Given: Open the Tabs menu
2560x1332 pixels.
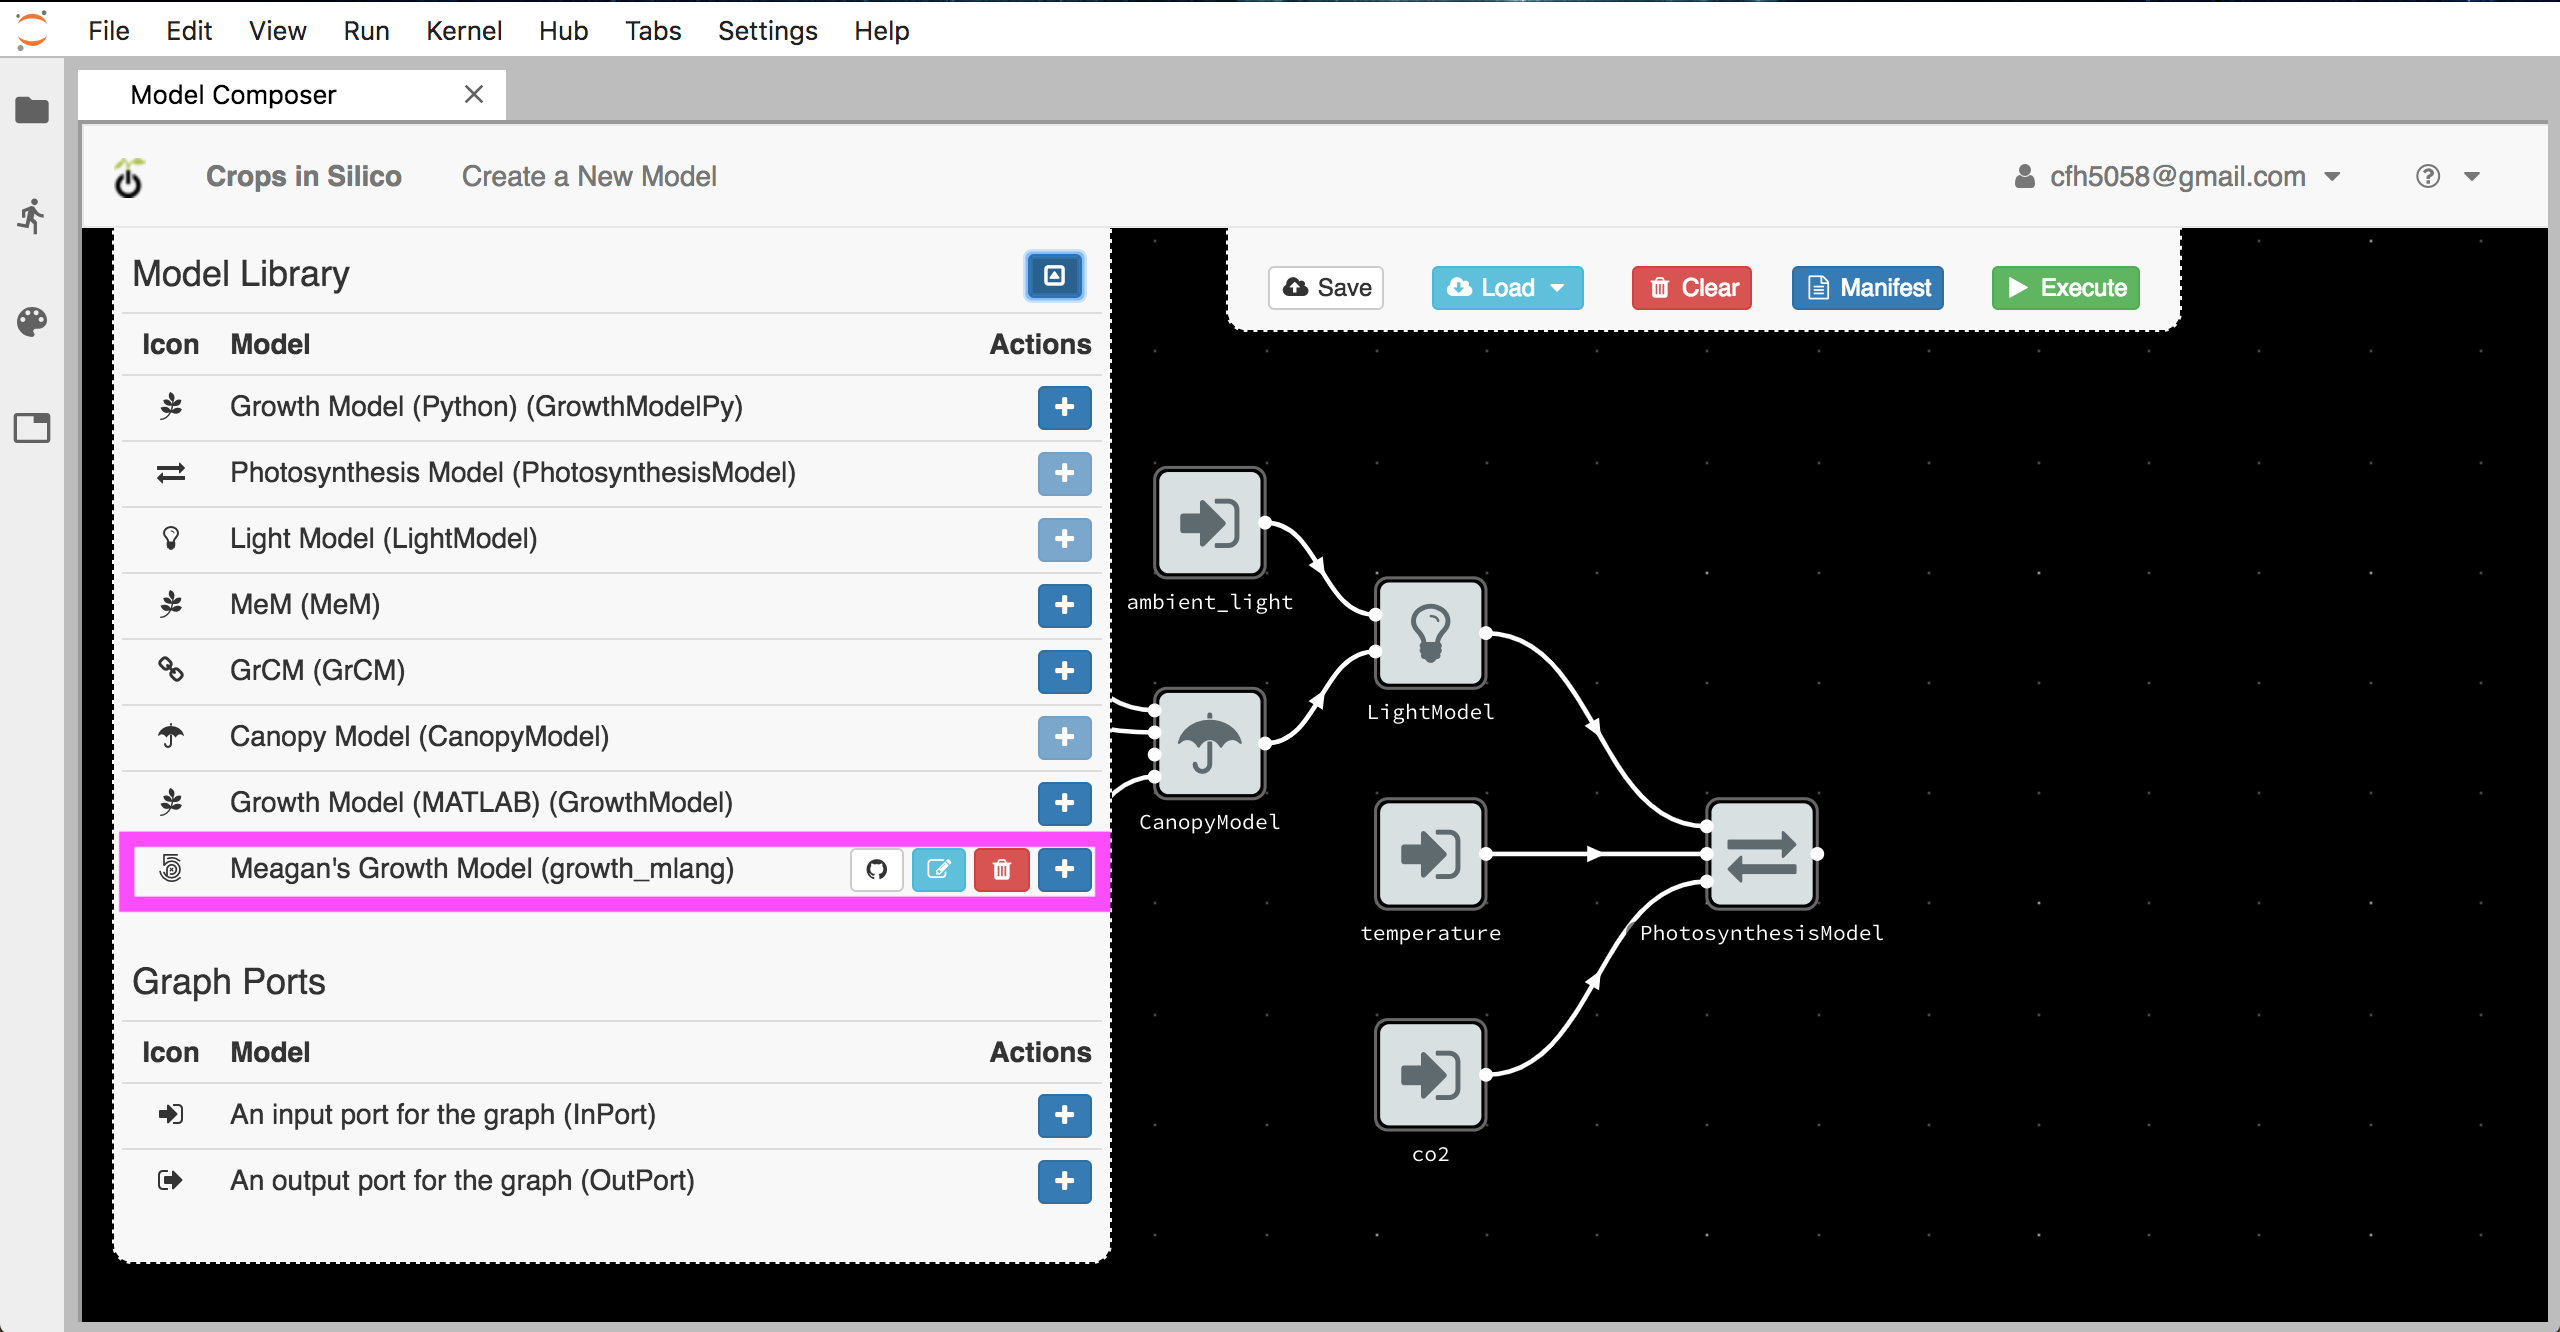Looking at the screenshot, I should (x=653, y=31).
